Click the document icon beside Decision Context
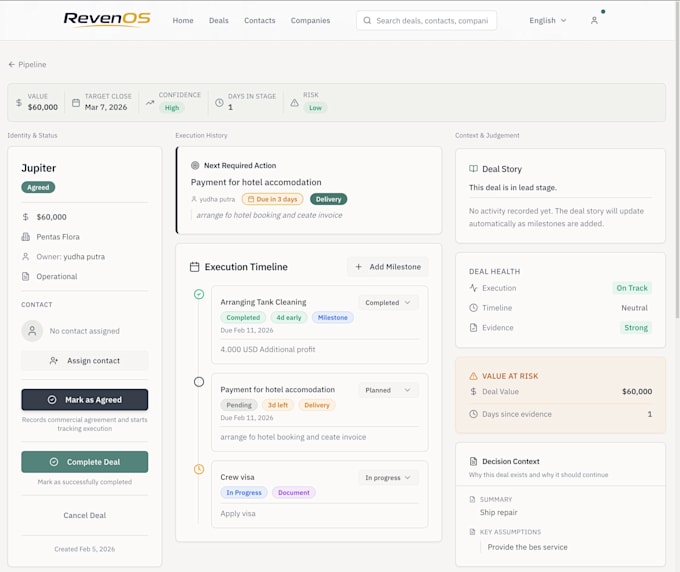 coord(473,461)
